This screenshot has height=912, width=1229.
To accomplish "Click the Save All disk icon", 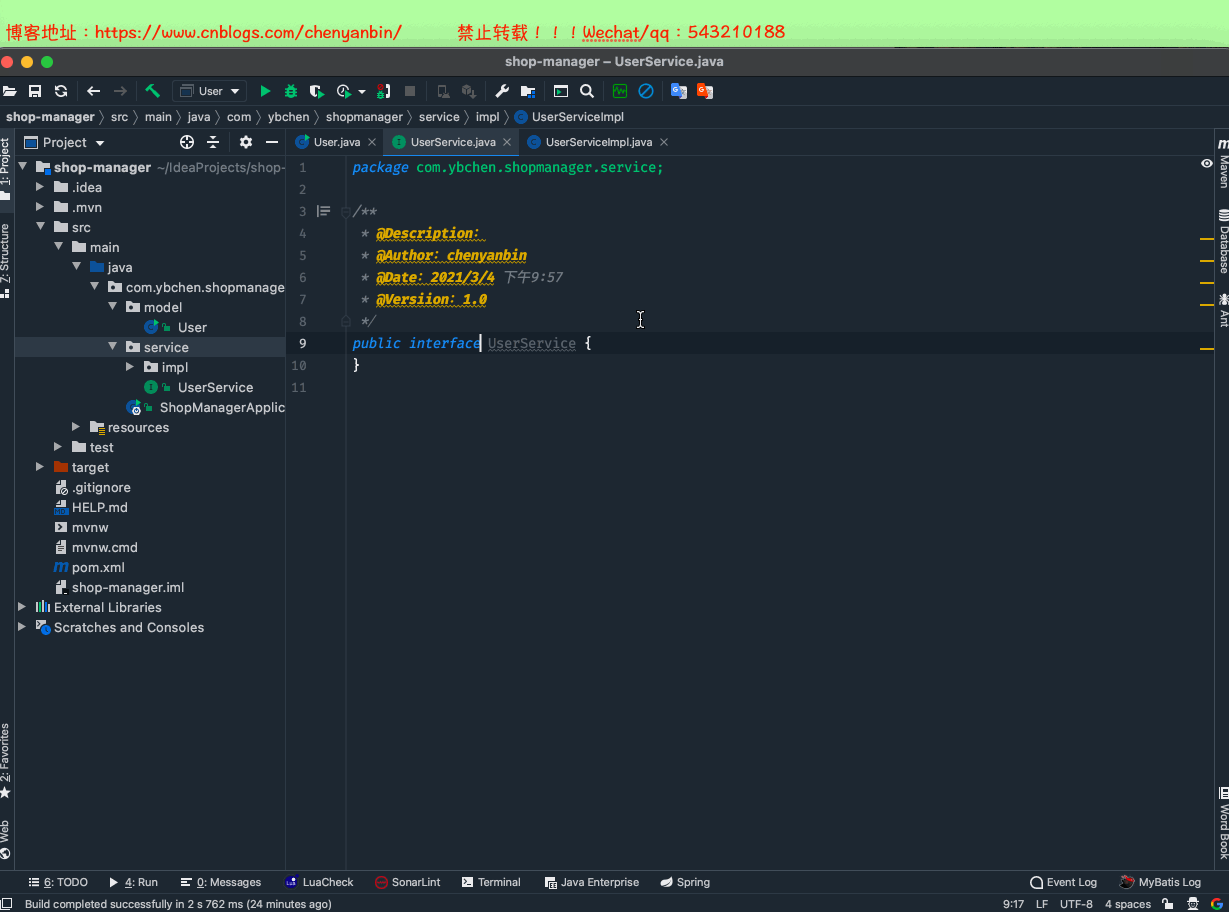I will pos(35,91).
